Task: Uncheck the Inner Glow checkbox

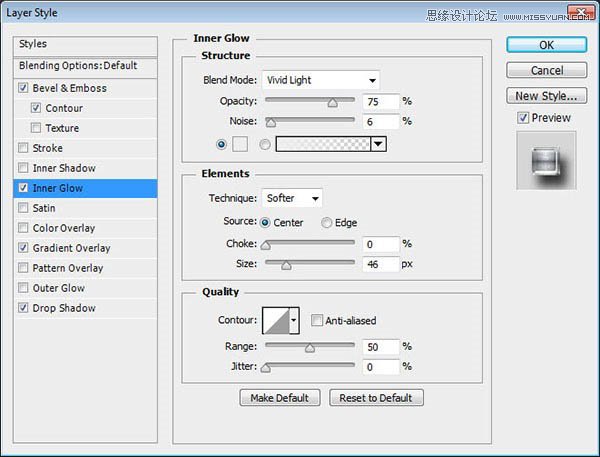Action: pos(23,188)
